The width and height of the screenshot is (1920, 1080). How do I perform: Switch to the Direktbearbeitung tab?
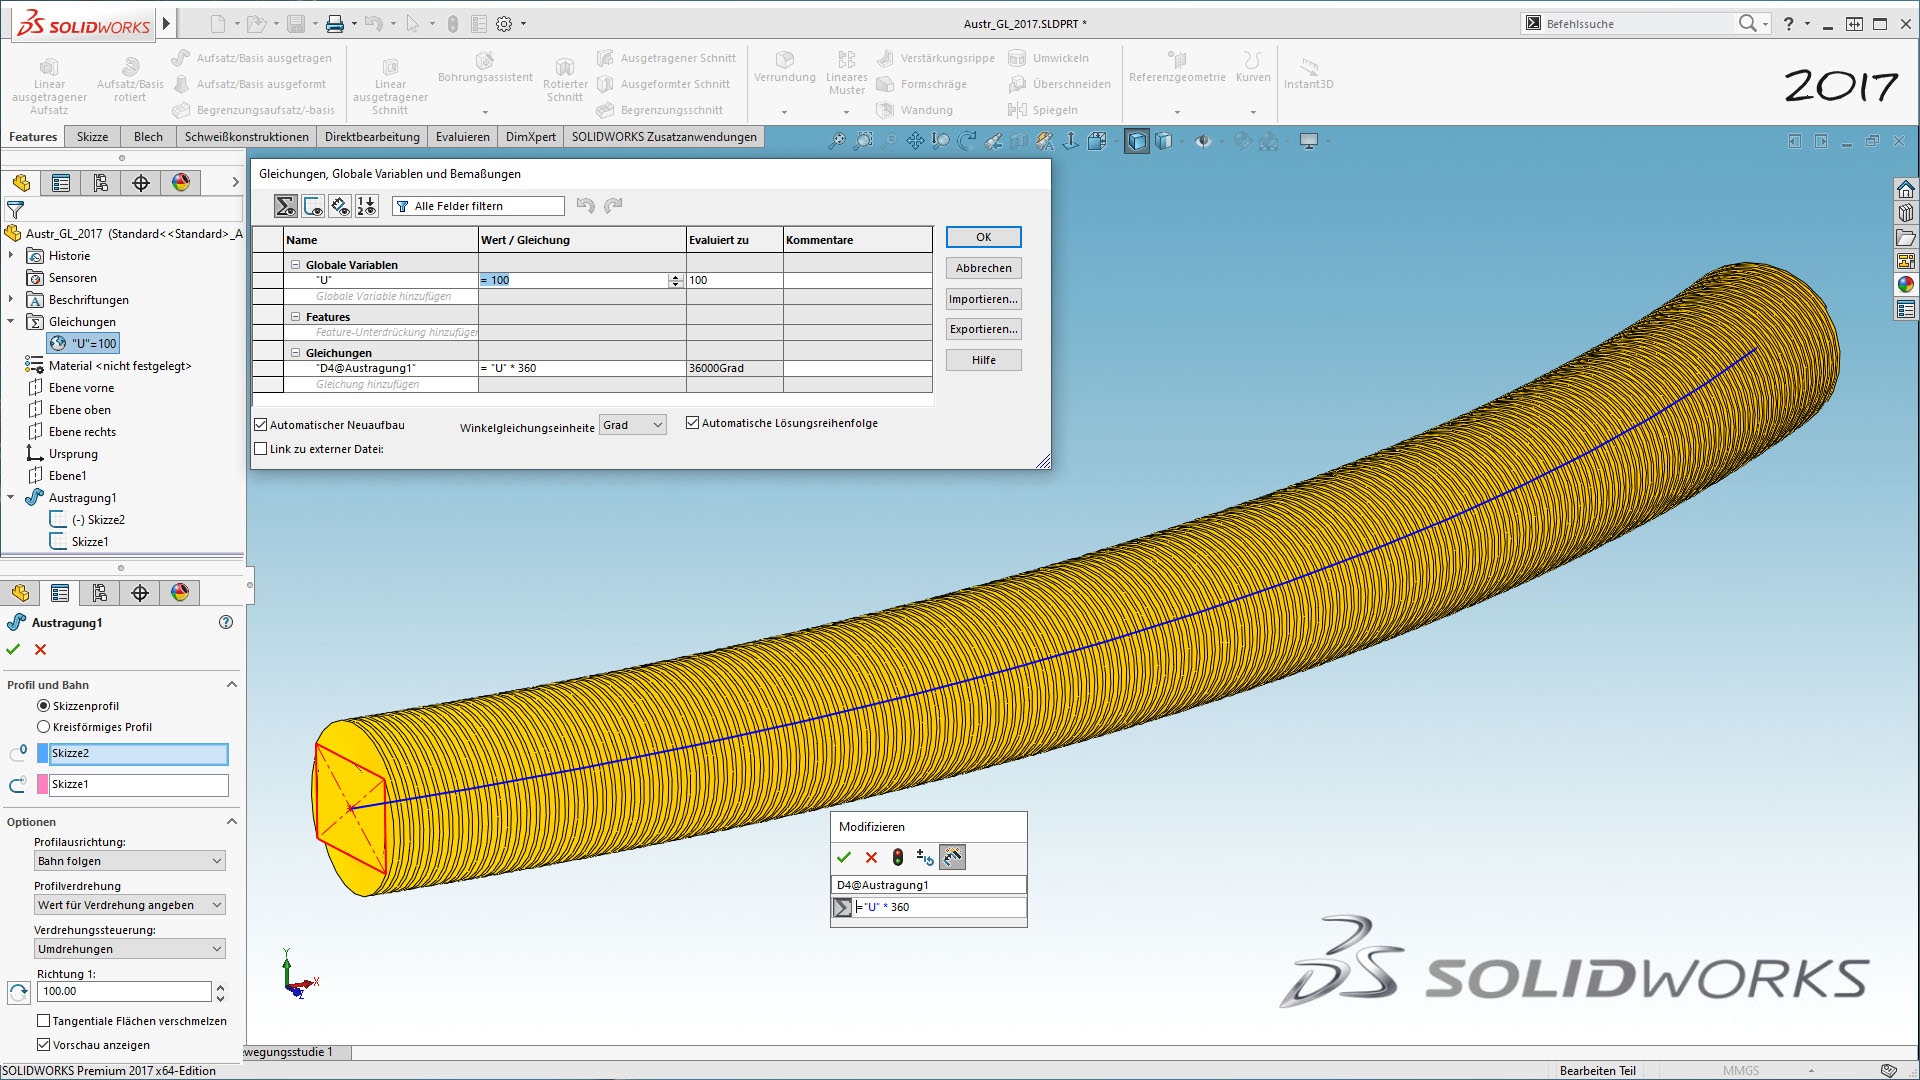click(372, 137)
